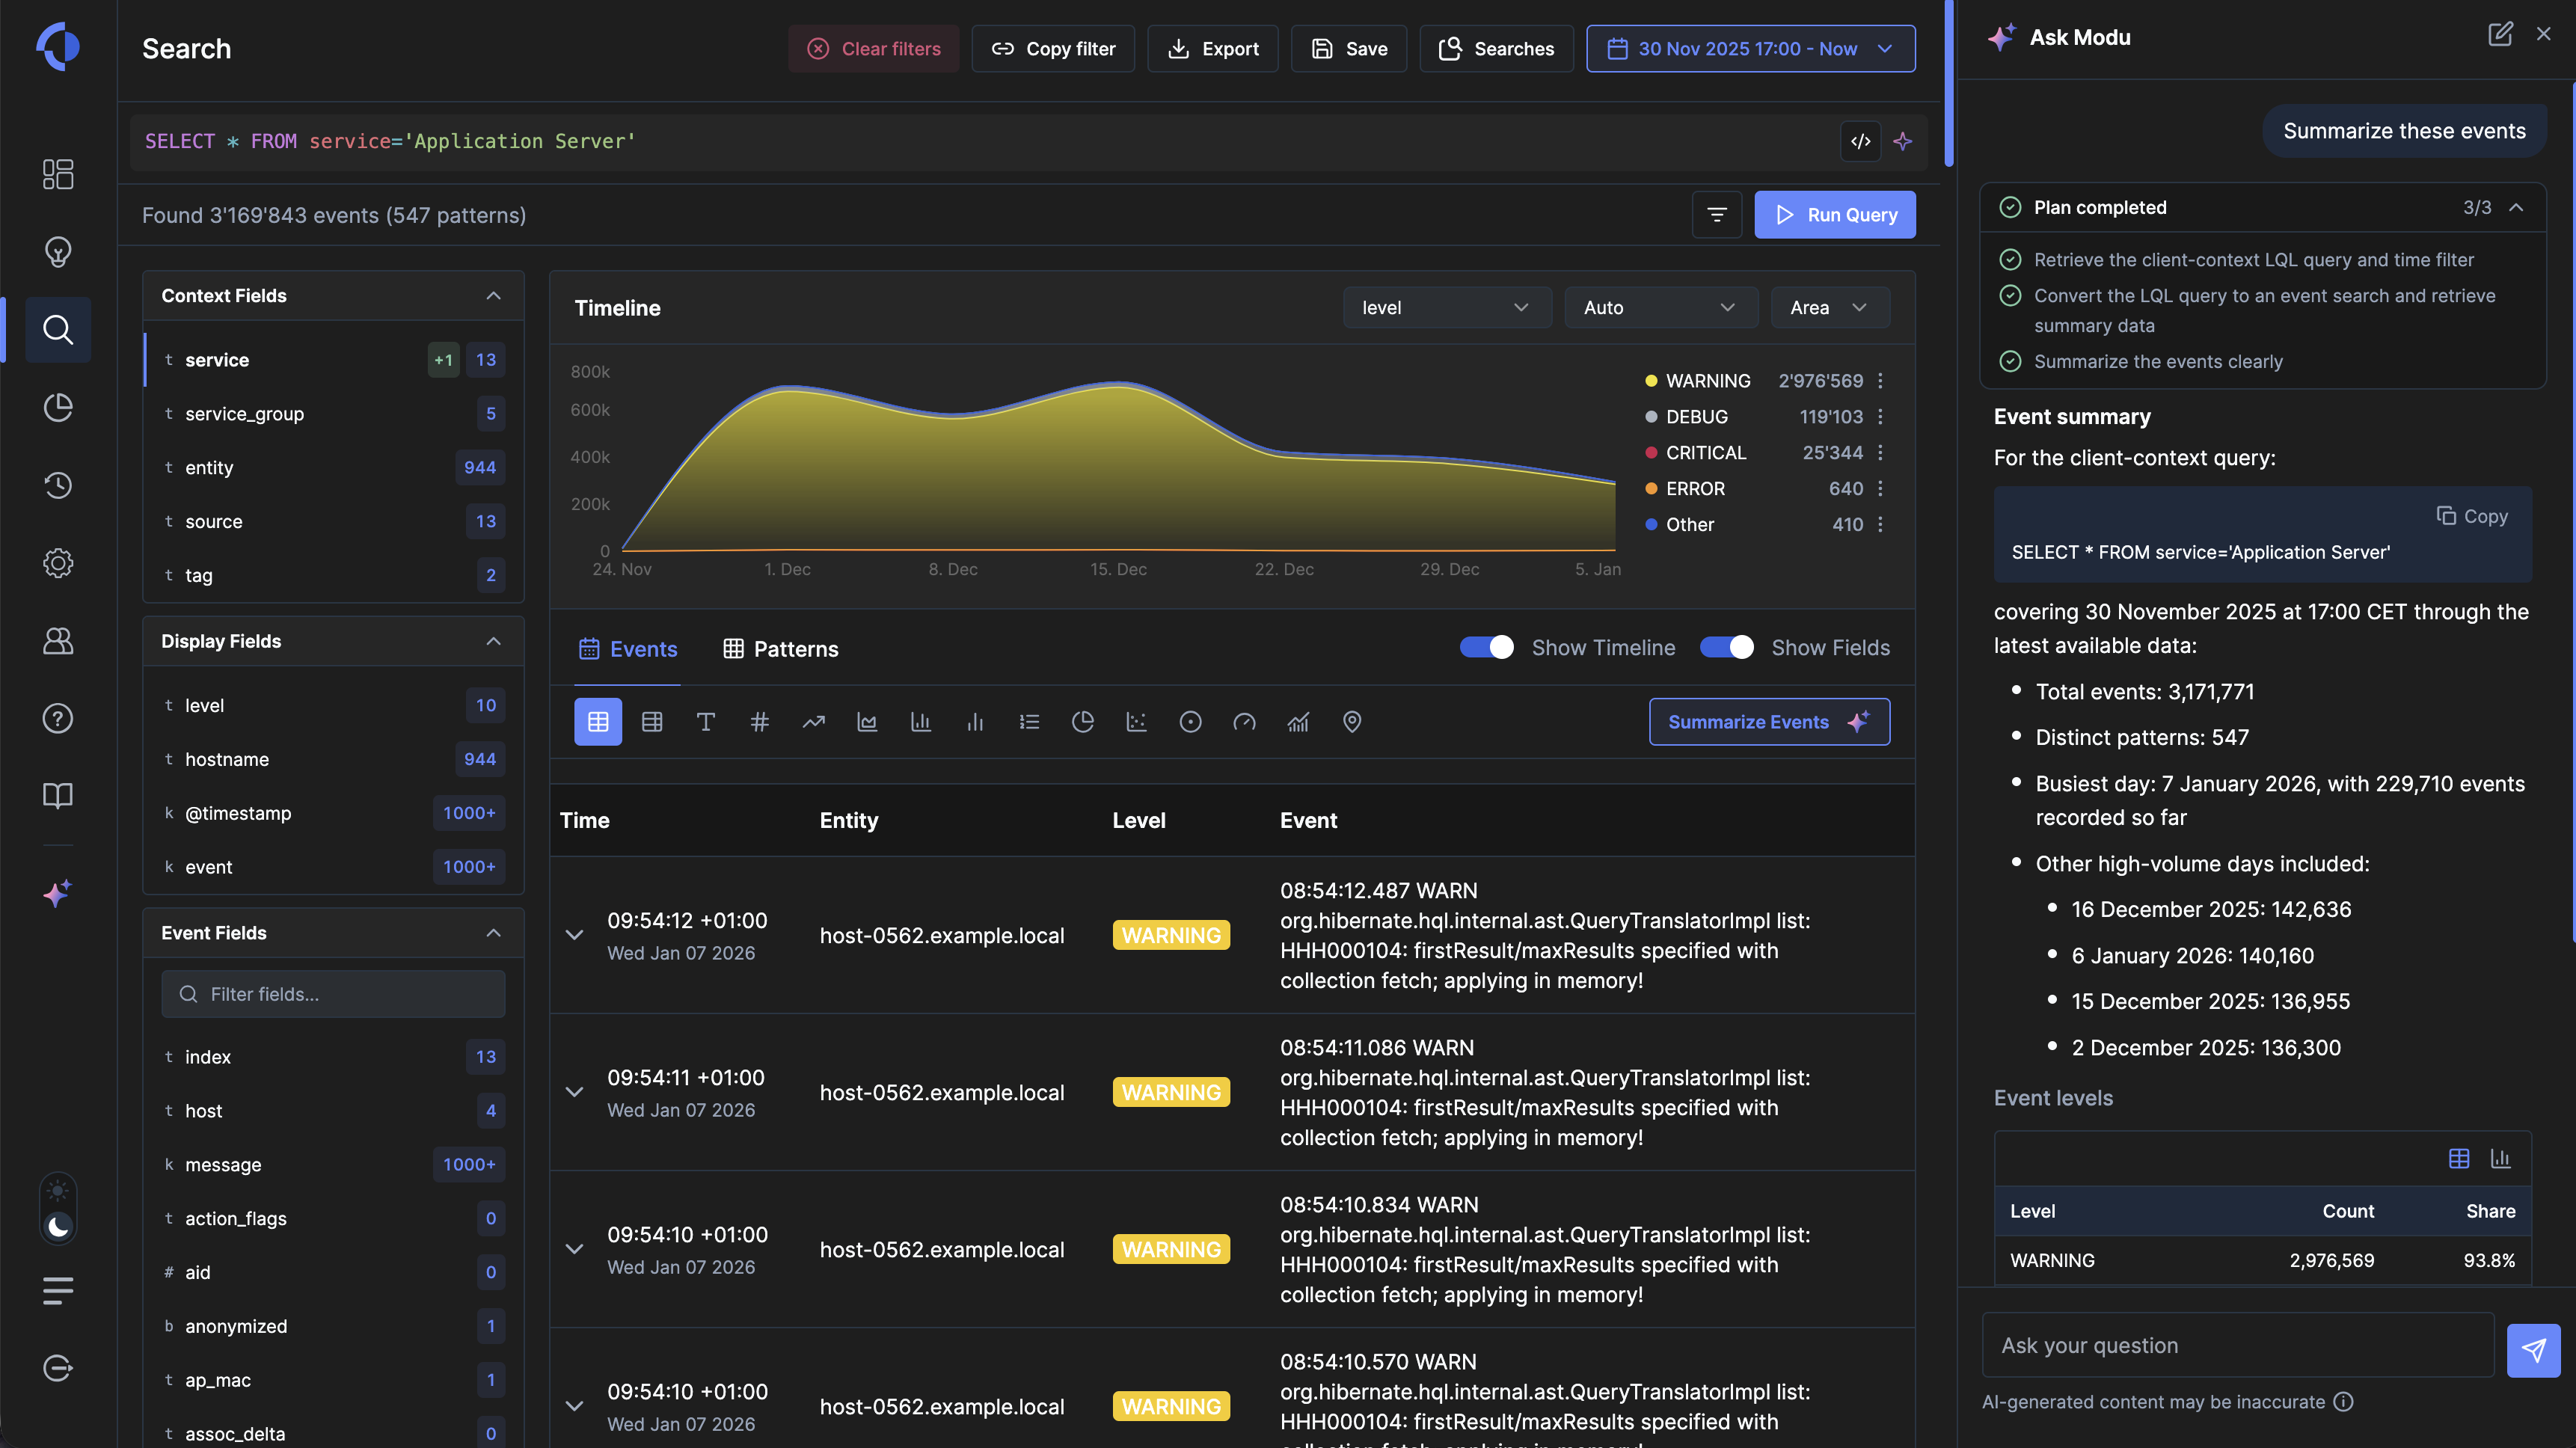Switch to dark mode moon toggle
This screenshot has width=2576, height=1448.
pos(58,1227)
